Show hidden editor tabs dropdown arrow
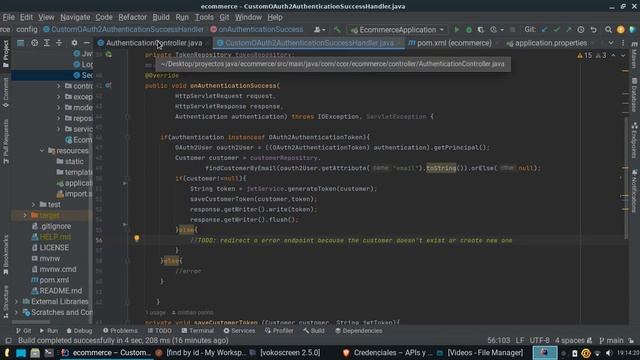 click(611, 43)
